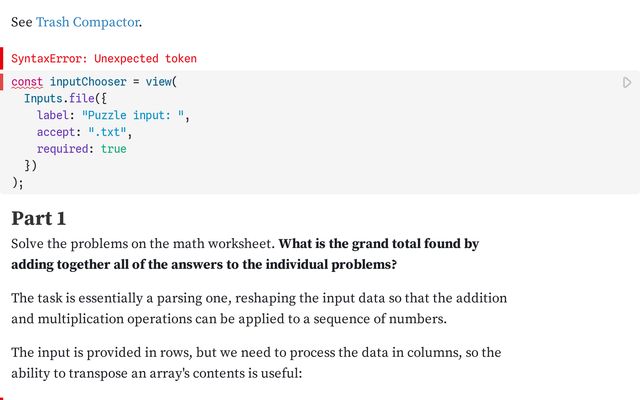Image resolution: width=640 pixels, height=400 pixels.
Task: Open the Trash Compactor link
Action: tap(88, 22)
